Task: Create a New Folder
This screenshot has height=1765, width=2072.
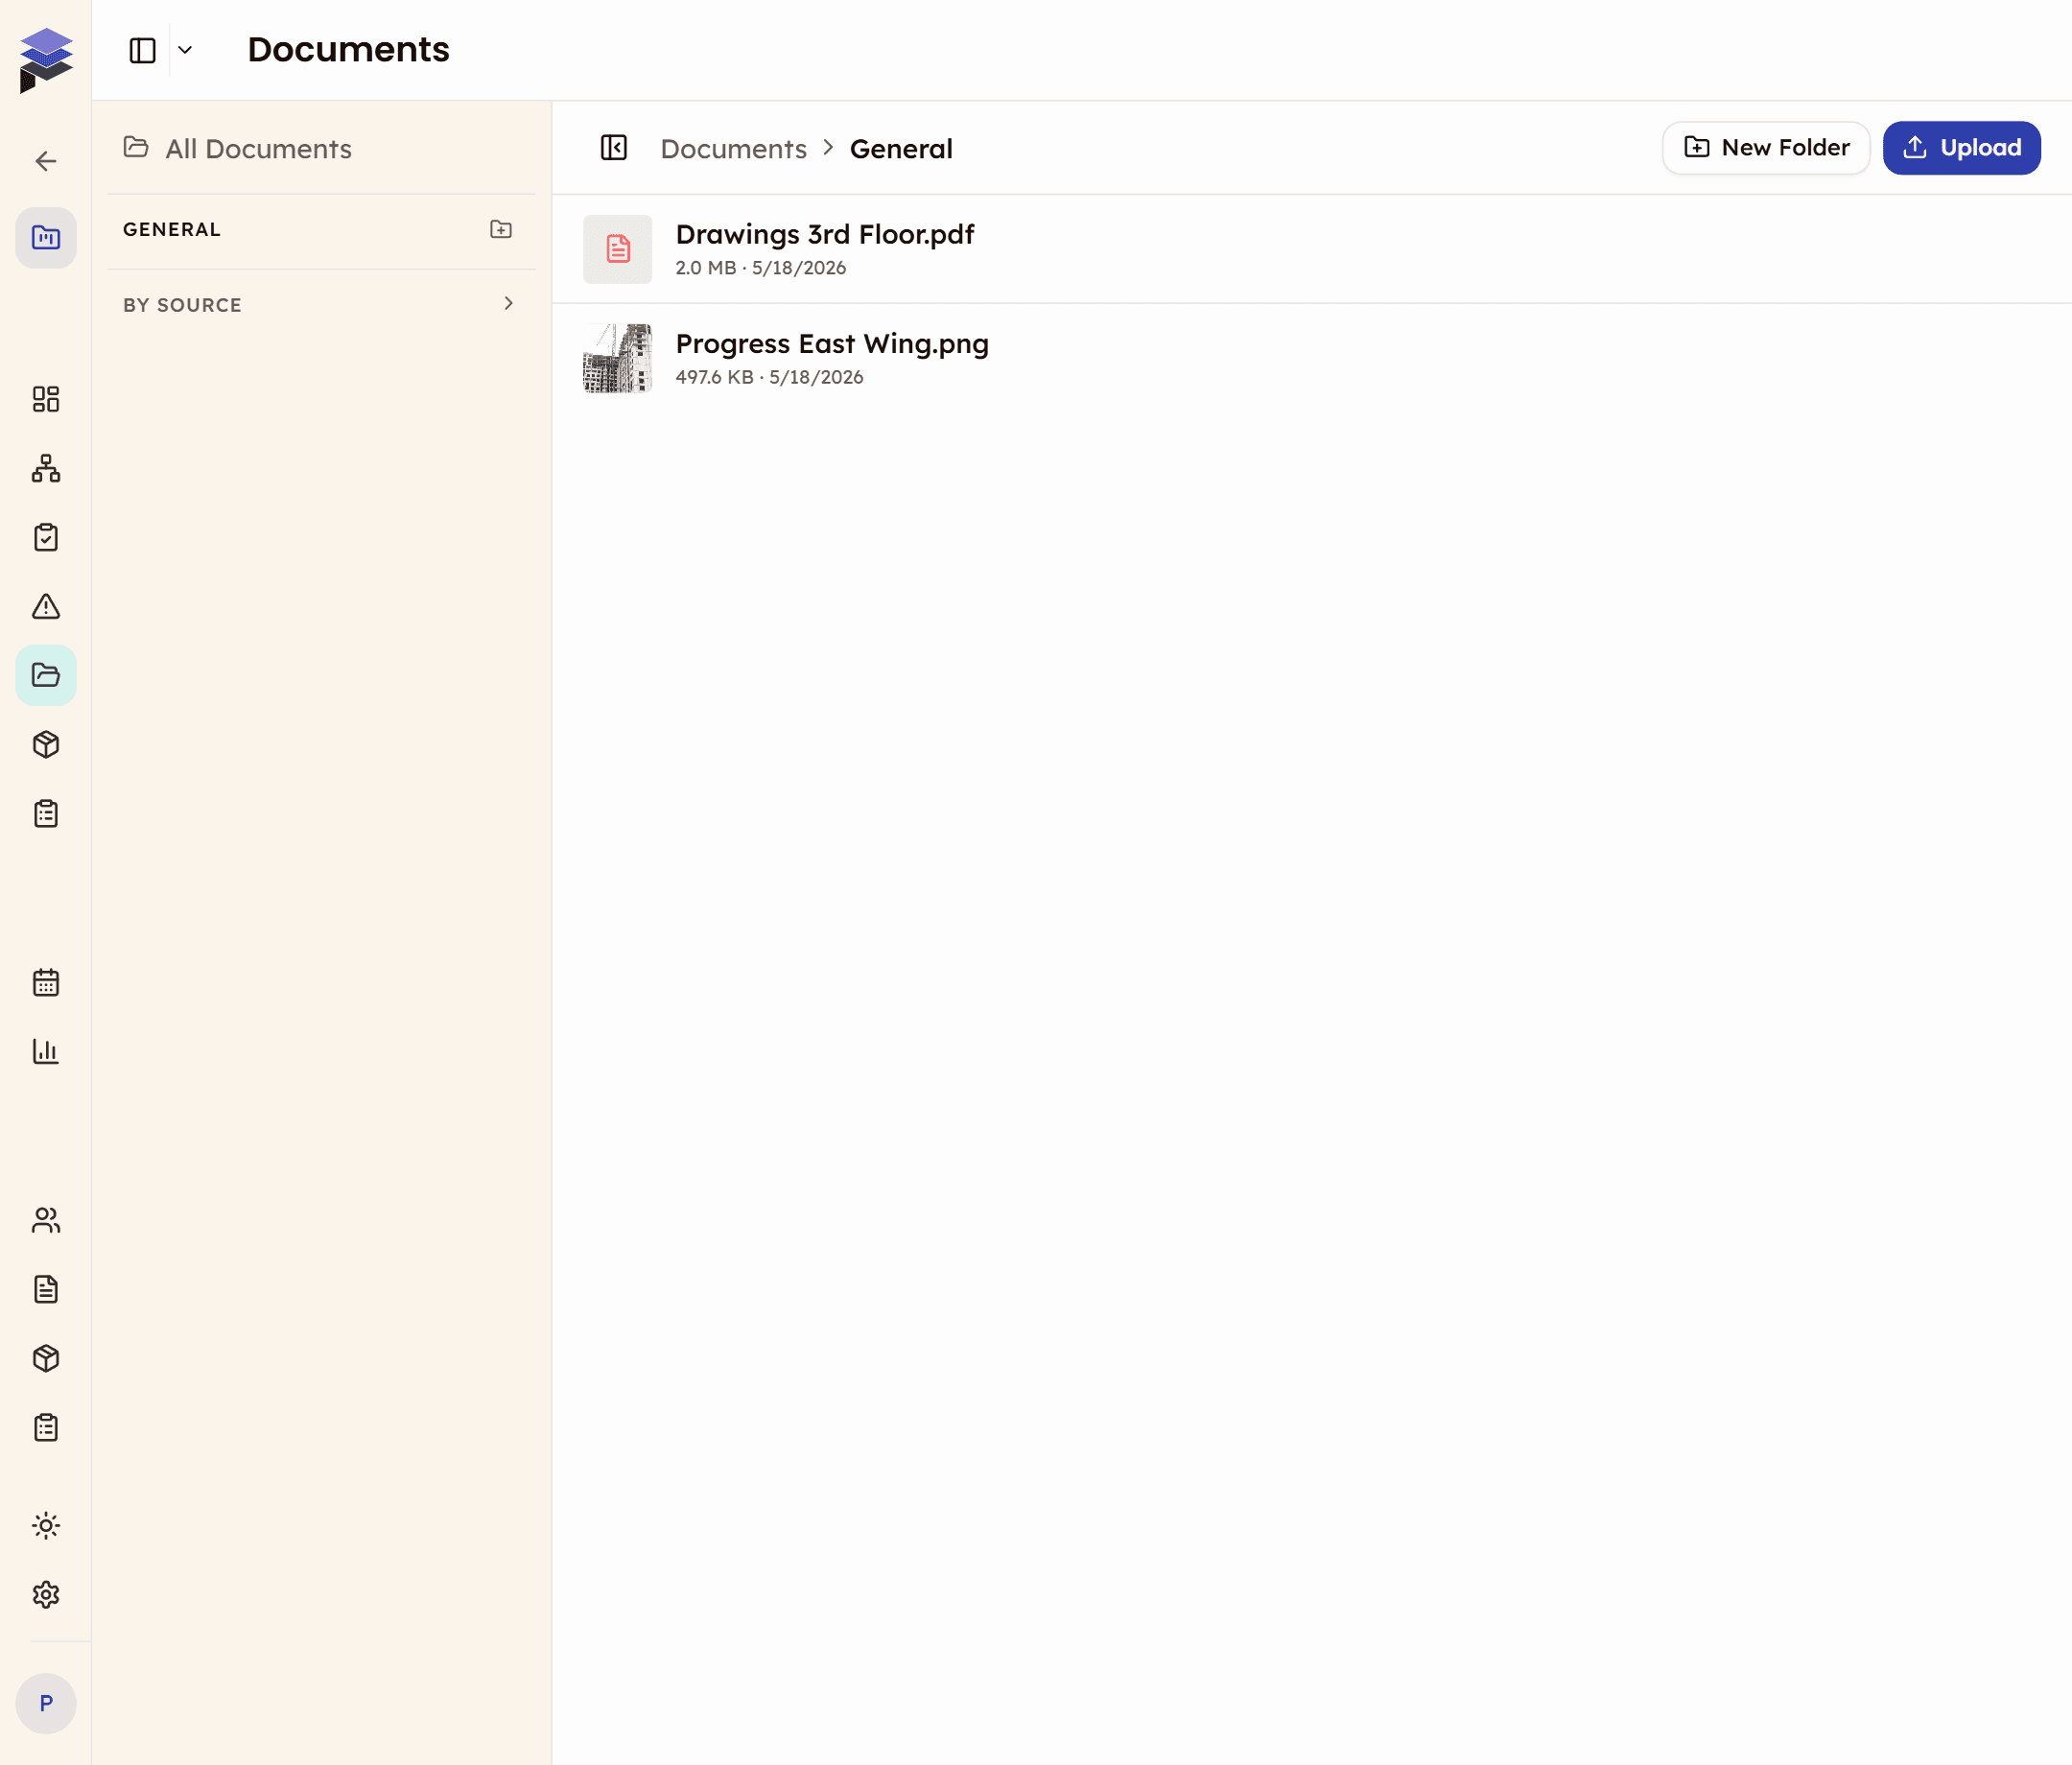Action: pyautogui.click(x=1766, y=148)
